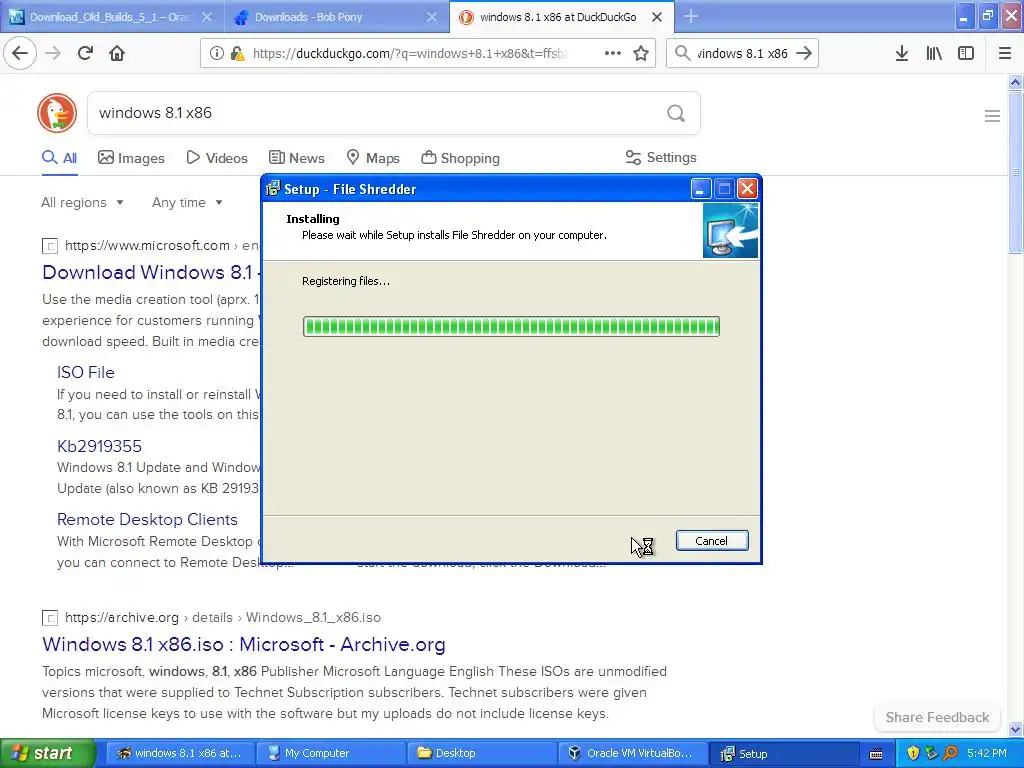
Task: Go back using Firefox back arrow
Action: pos(20,53)
